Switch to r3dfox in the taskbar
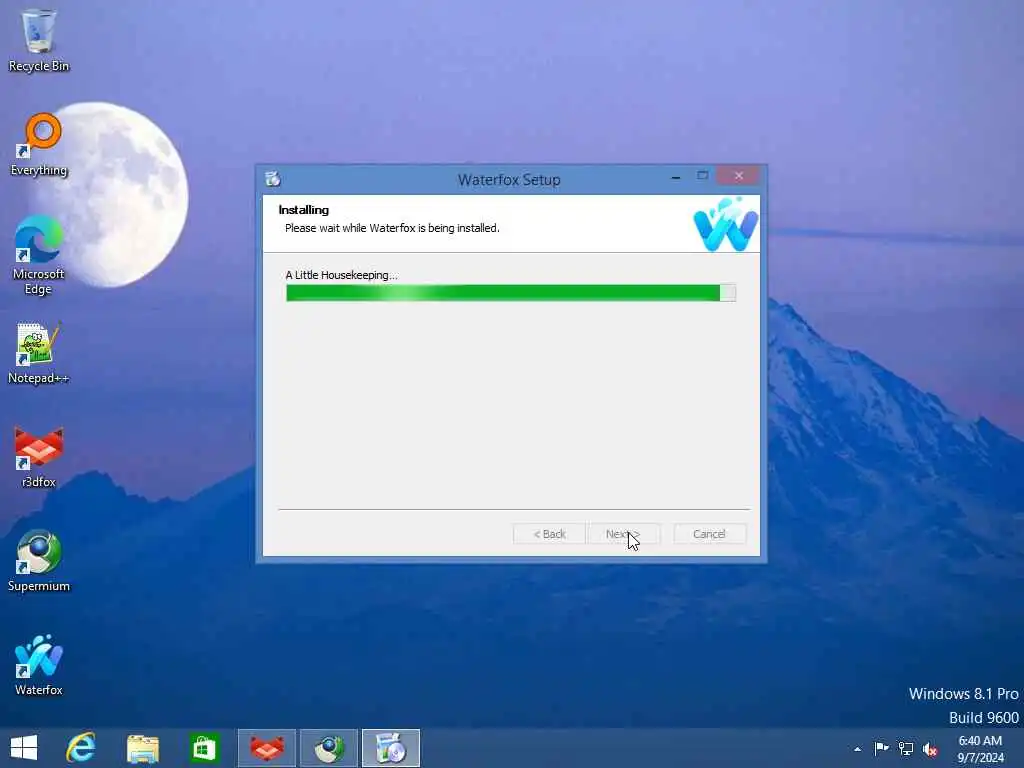 point(267,748)
